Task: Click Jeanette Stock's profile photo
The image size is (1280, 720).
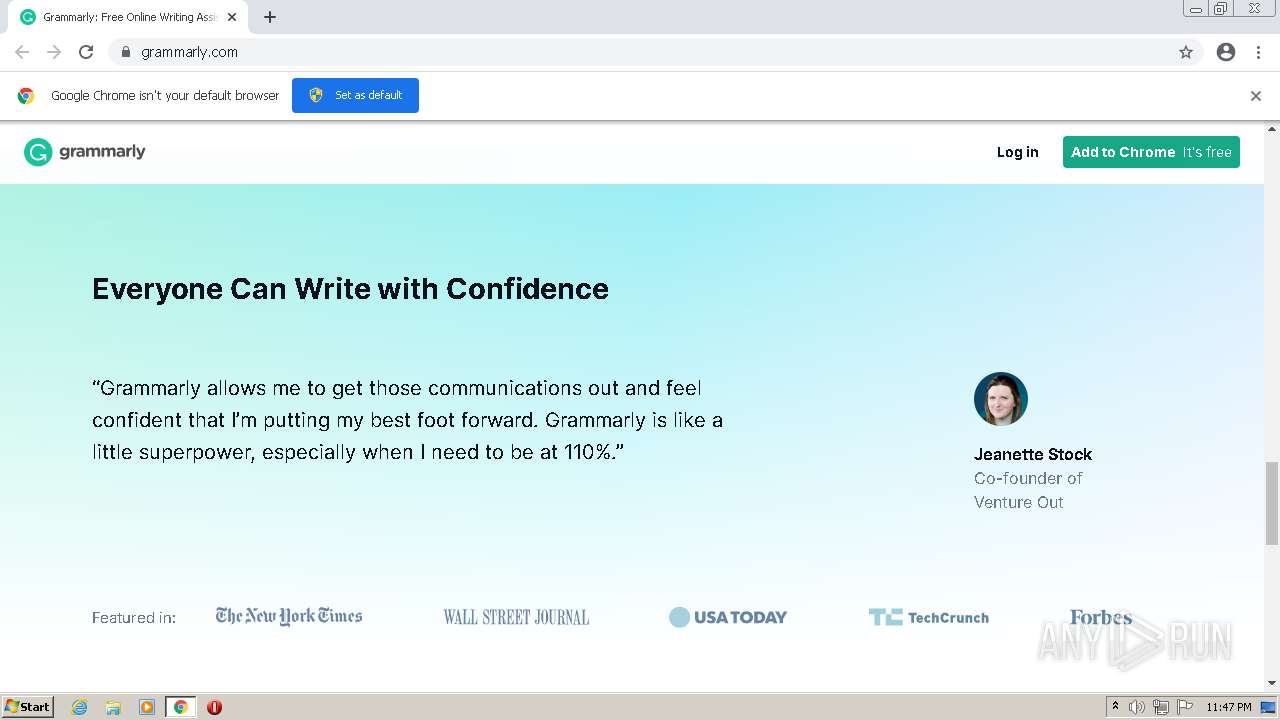Action: pos(1001,399)
